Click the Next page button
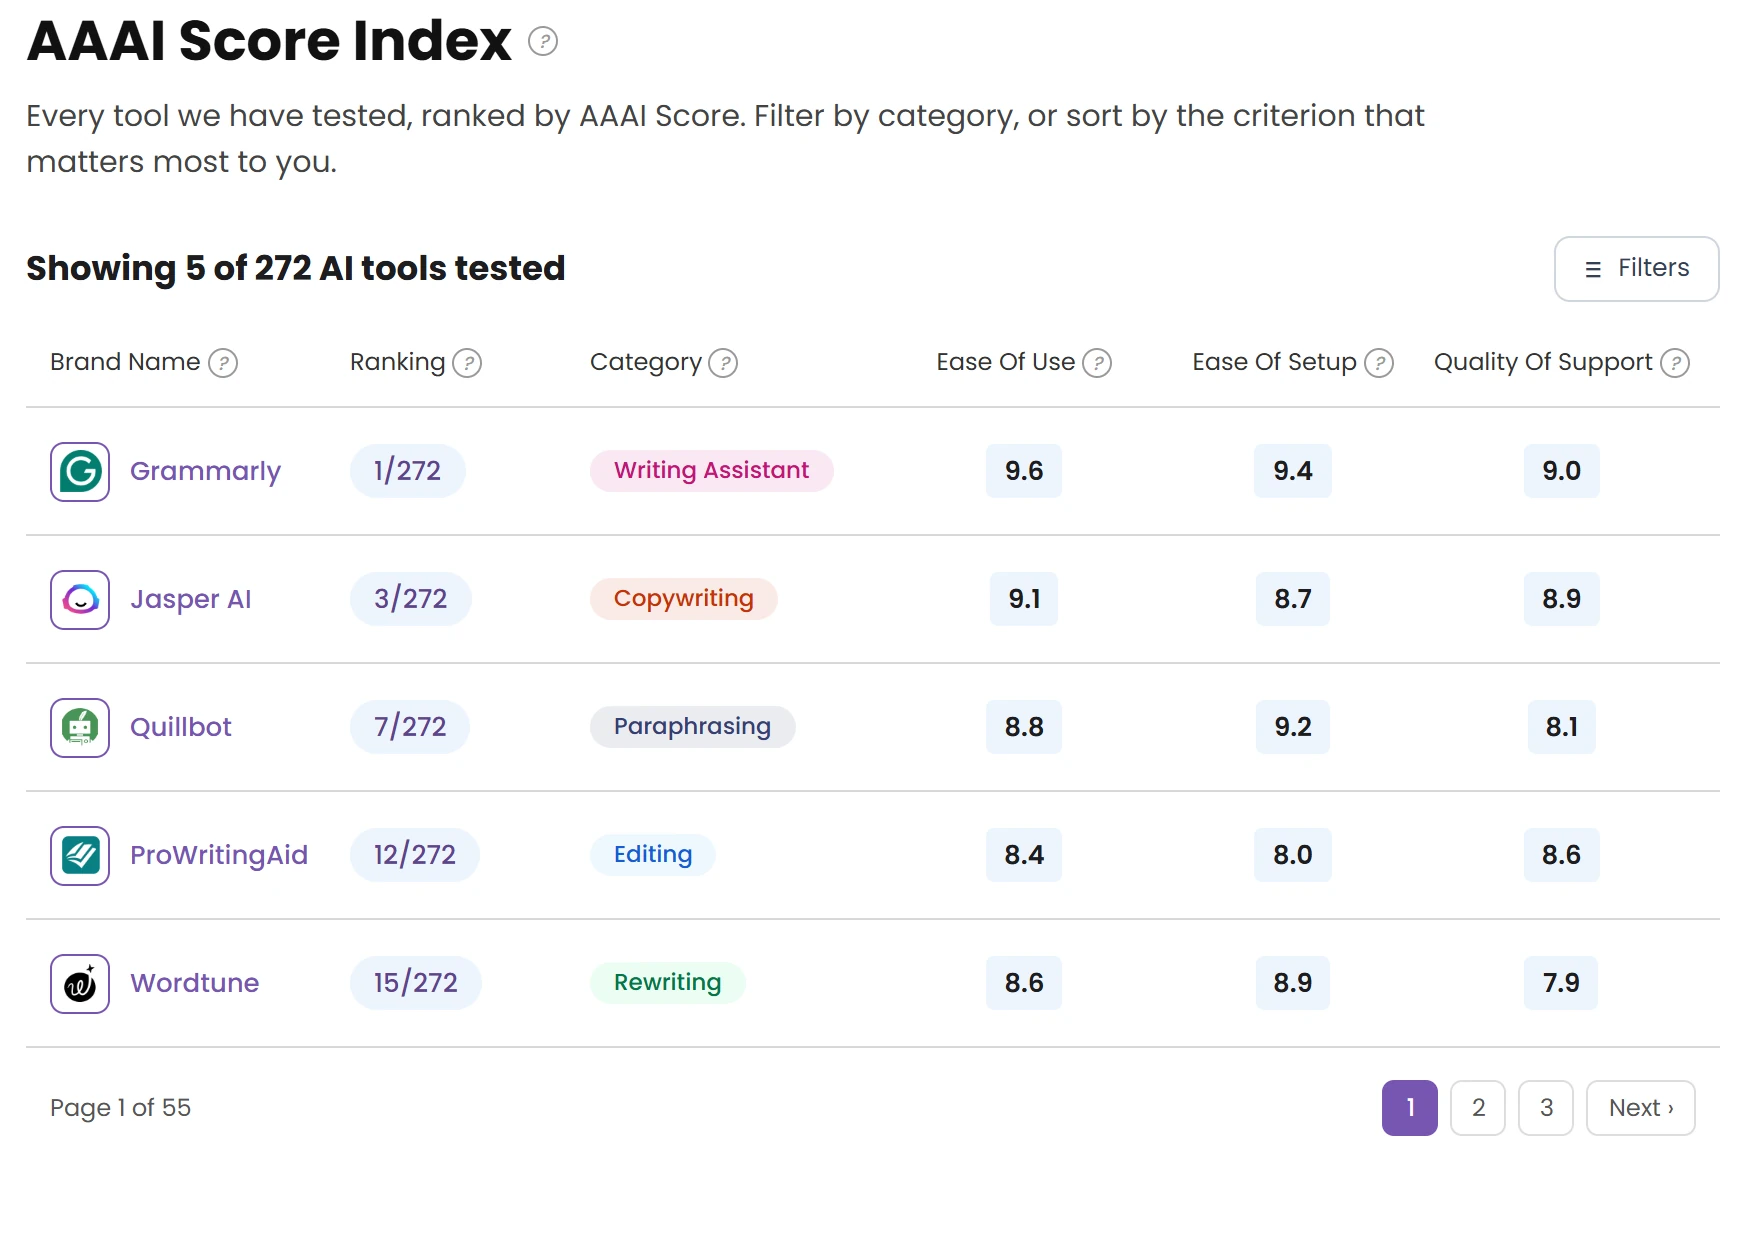Viewport: 1740px width, 1240px height. pyautogui.click(x=1640, y=1108)
